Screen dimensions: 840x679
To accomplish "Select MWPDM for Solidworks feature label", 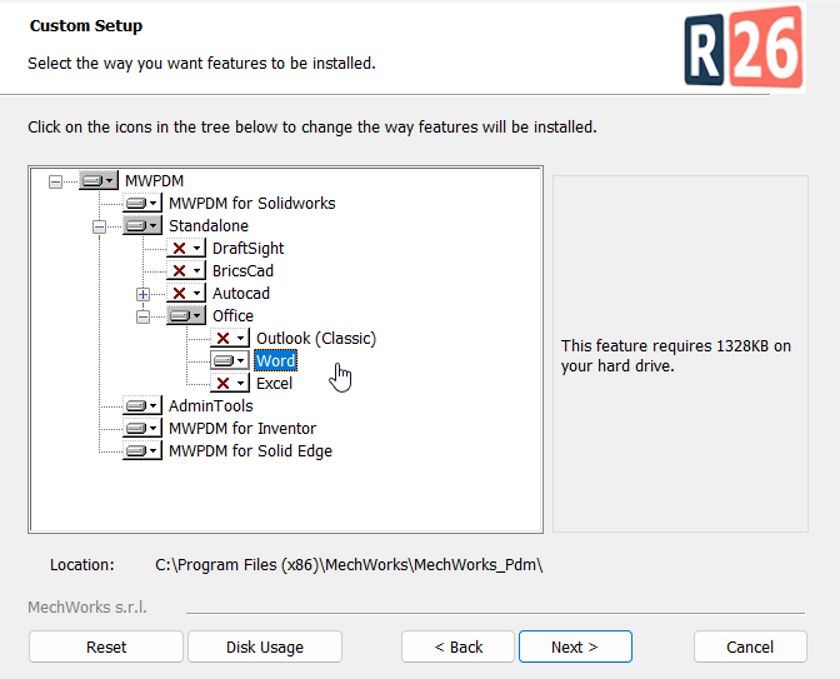I will tap(252, 203).
